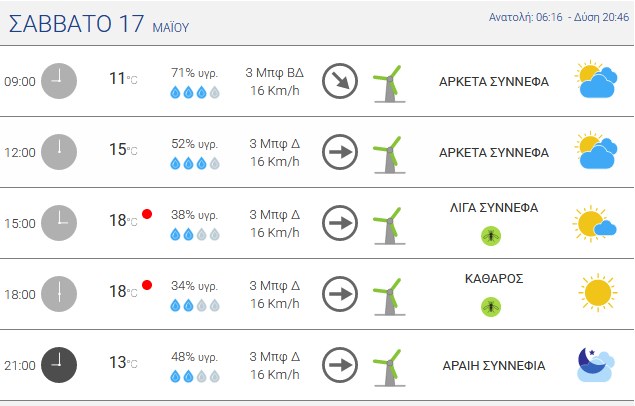Click the 09:00 clock icon
Viewport: 635px width, 406px height.
point(59,81)
